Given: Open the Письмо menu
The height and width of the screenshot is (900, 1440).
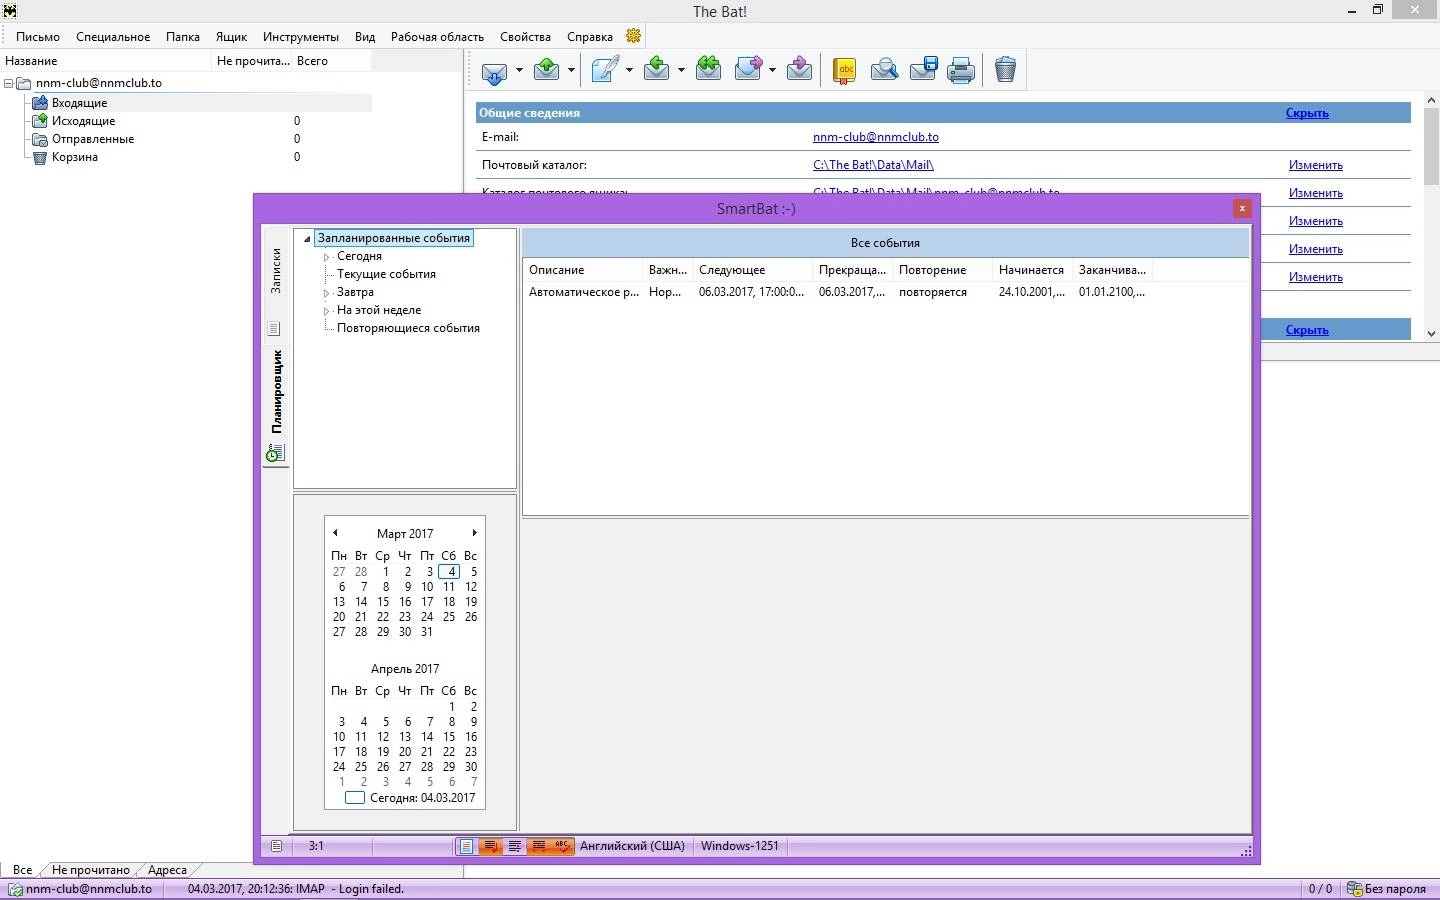Looking at the screenshot, I should (x=38, y=37).
